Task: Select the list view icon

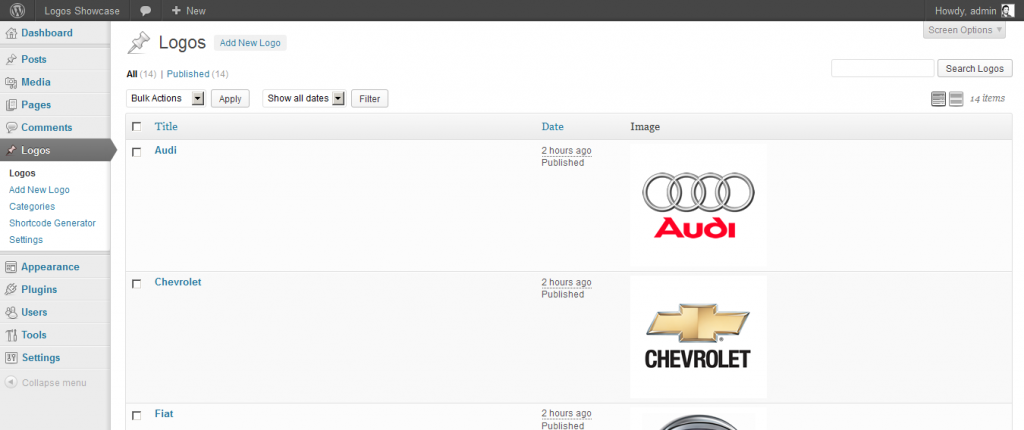Action: coord(938,98)
